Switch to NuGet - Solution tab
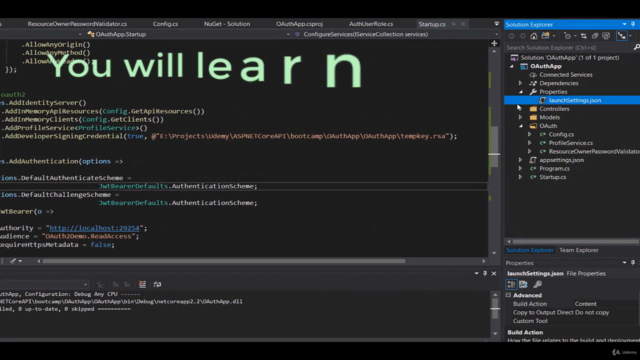640x360 pixels. [227, 24]
